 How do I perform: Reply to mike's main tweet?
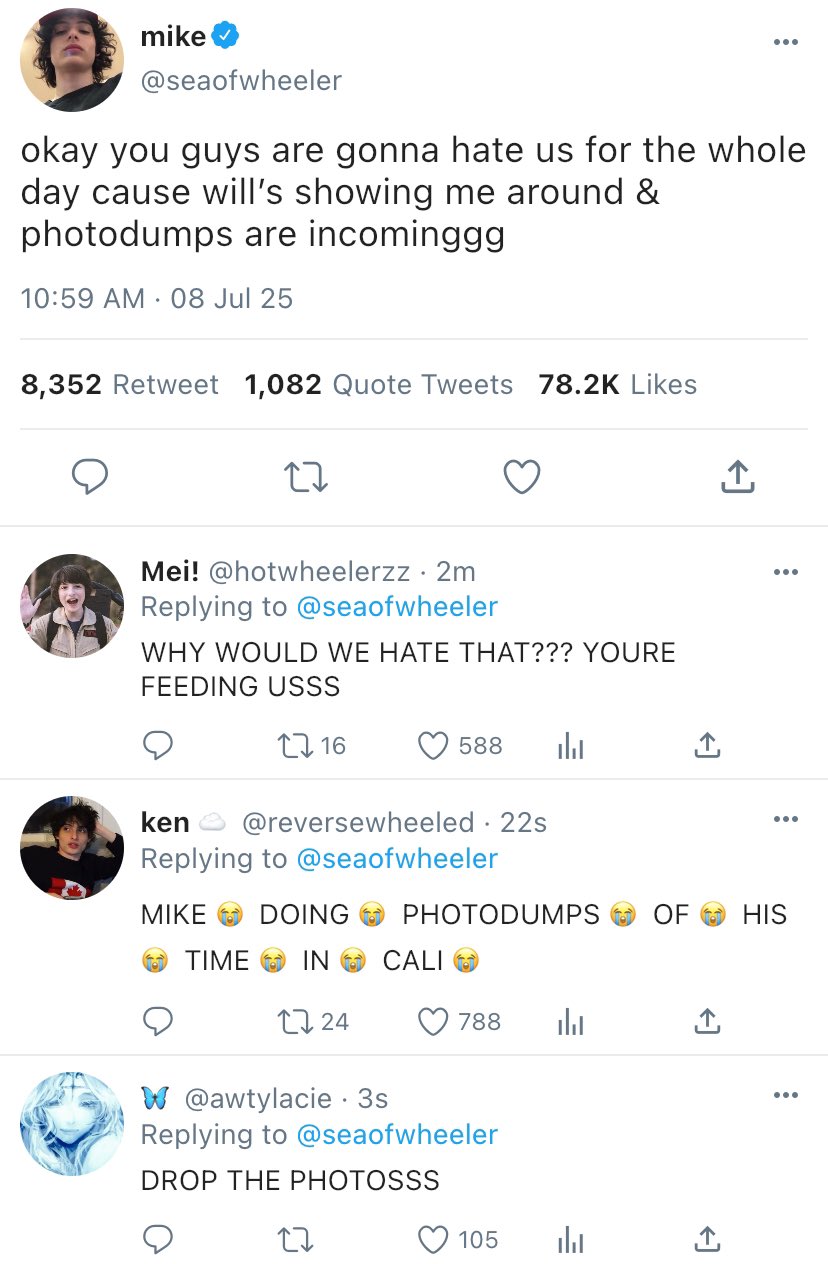click(91, 478)
